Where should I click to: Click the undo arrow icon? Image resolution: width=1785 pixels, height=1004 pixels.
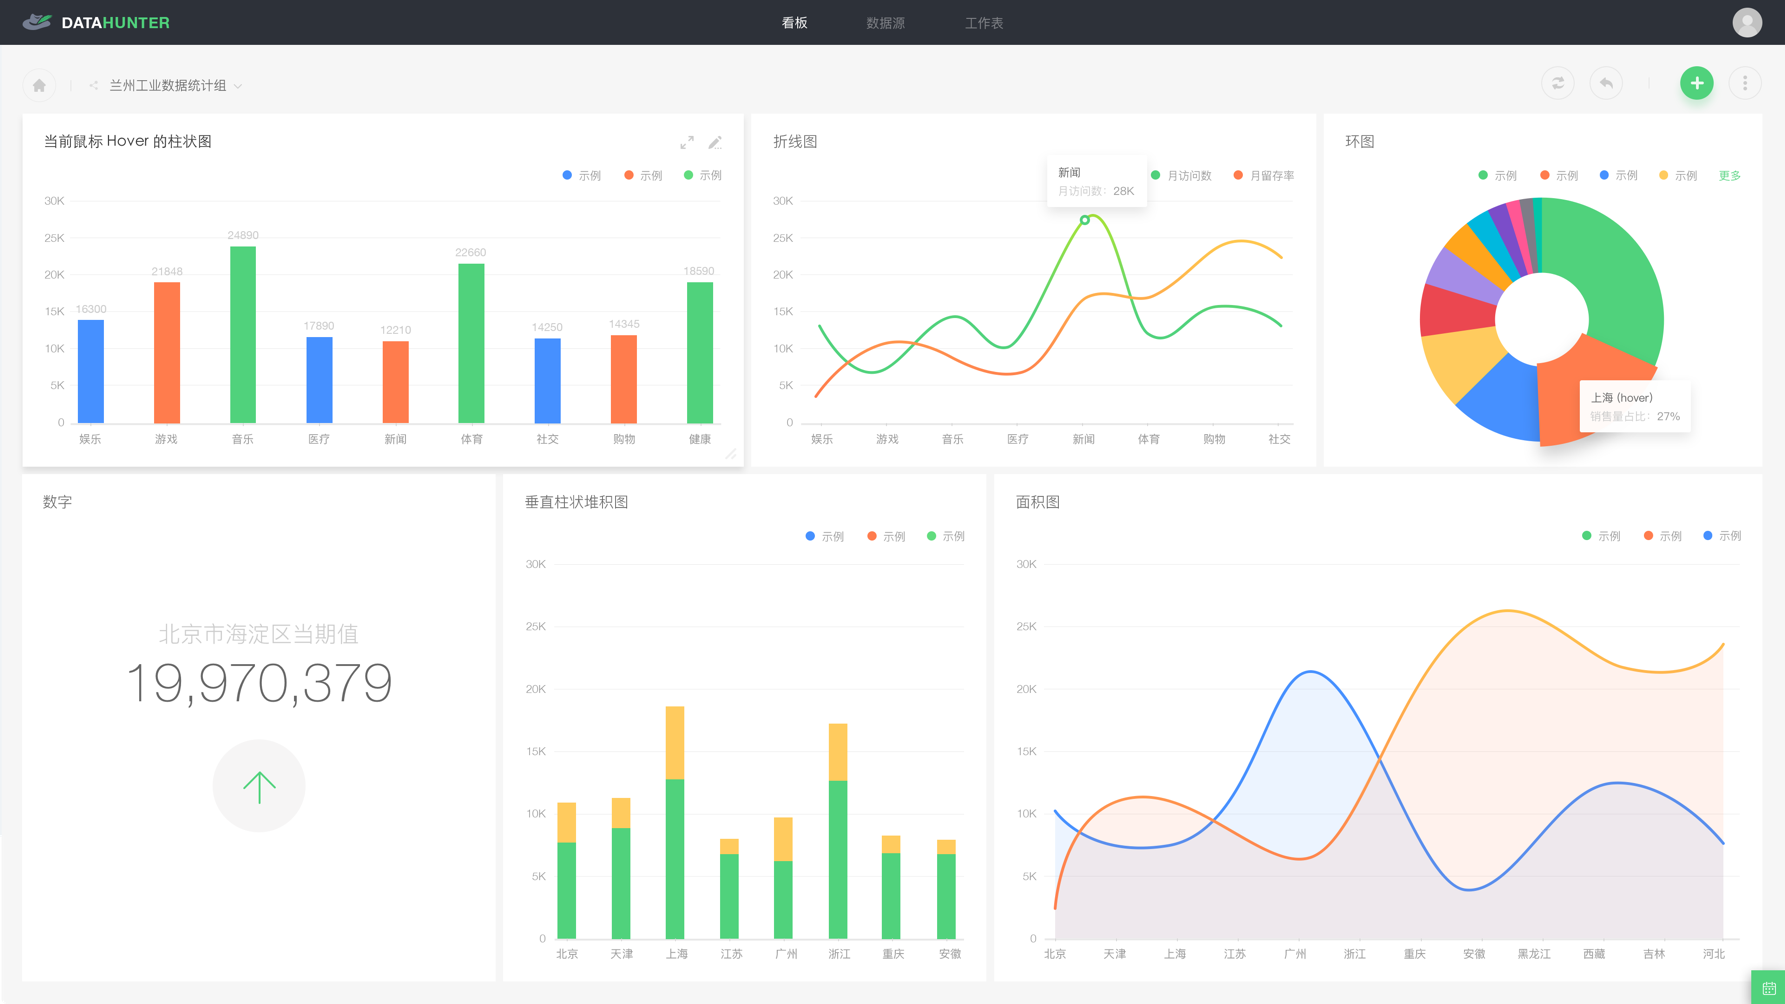[x=1606, y=83]
